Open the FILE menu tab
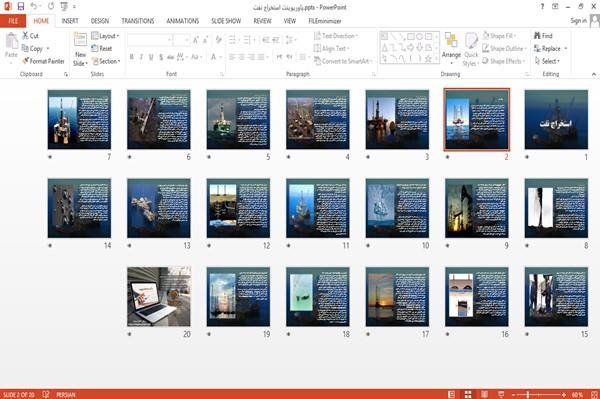 click(x=13, y=21)
